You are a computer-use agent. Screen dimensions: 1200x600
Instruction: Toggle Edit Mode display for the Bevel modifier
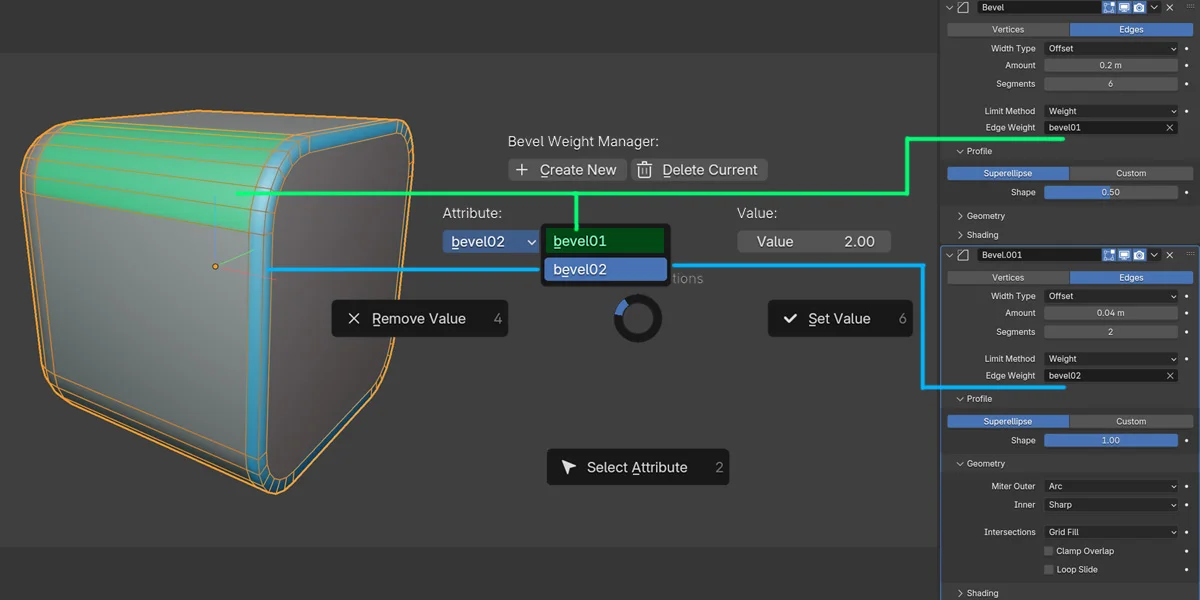pos(1109,7)
